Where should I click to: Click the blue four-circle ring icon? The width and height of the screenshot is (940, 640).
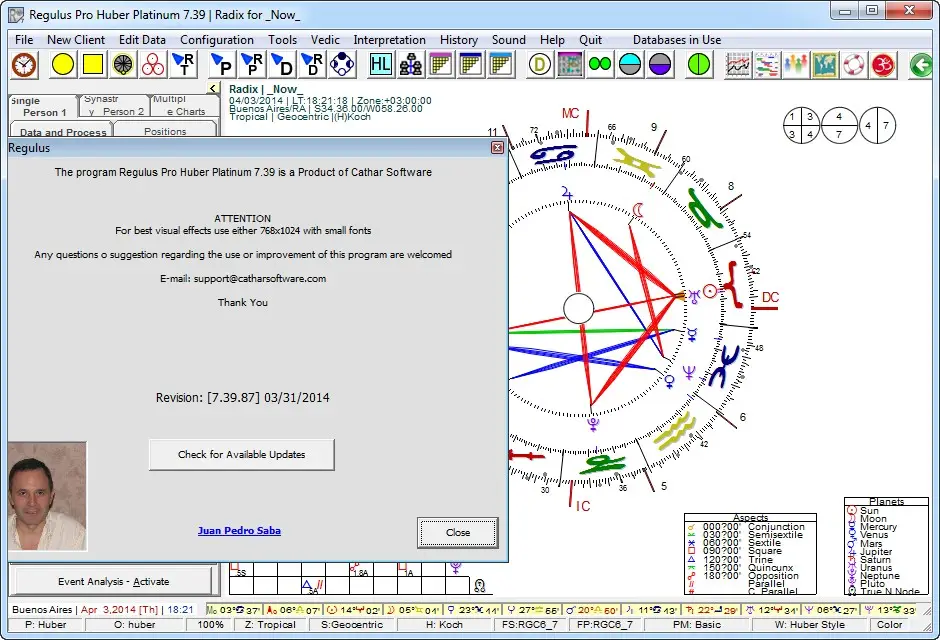click(342, 65)
